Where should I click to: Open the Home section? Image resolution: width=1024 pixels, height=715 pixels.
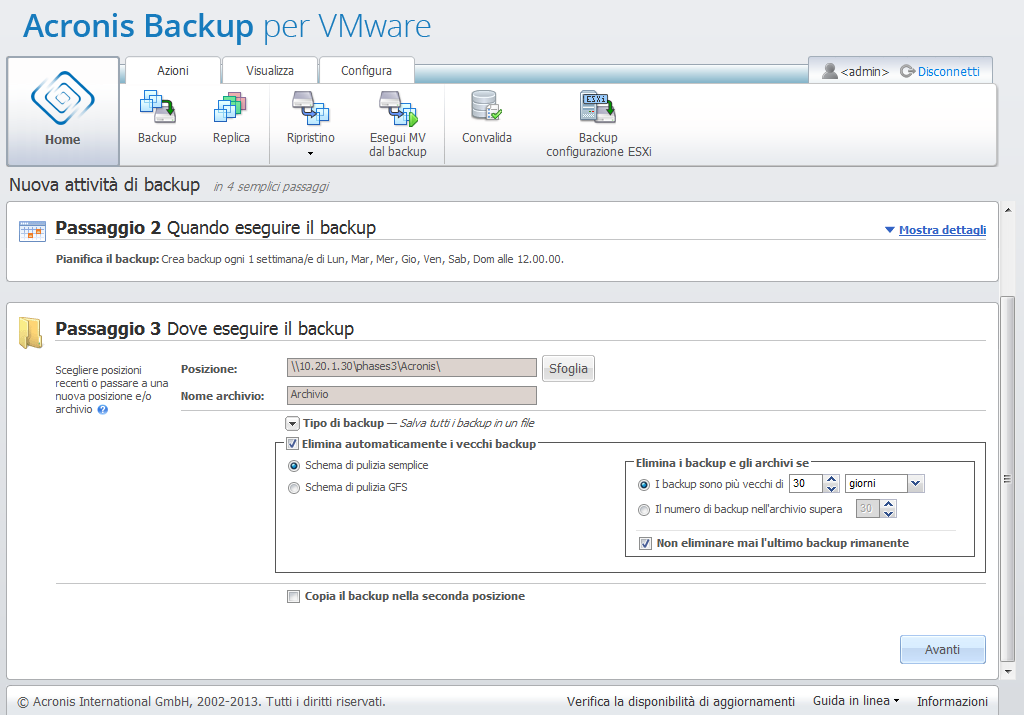[x=63, y=111]
